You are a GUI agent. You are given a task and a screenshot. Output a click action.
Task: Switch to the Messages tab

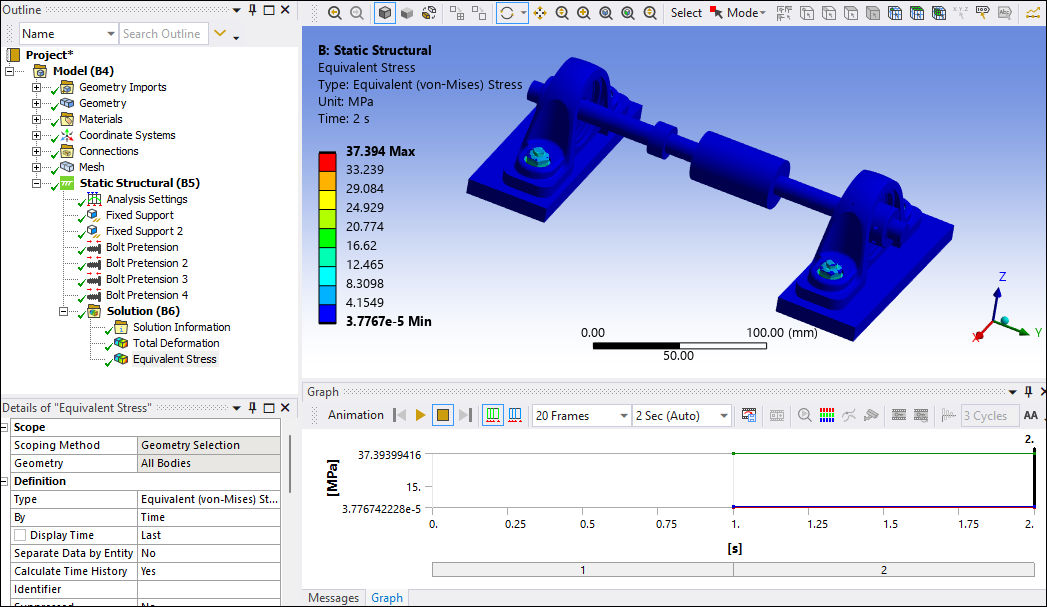333,598
